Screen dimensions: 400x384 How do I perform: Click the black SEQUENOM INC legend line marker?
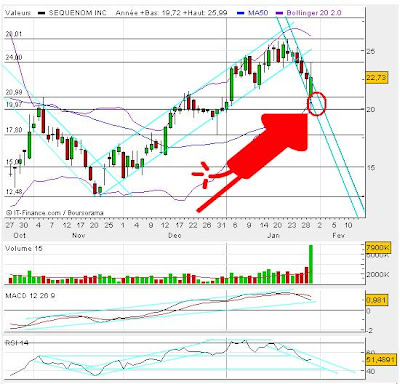coord(42,13)
